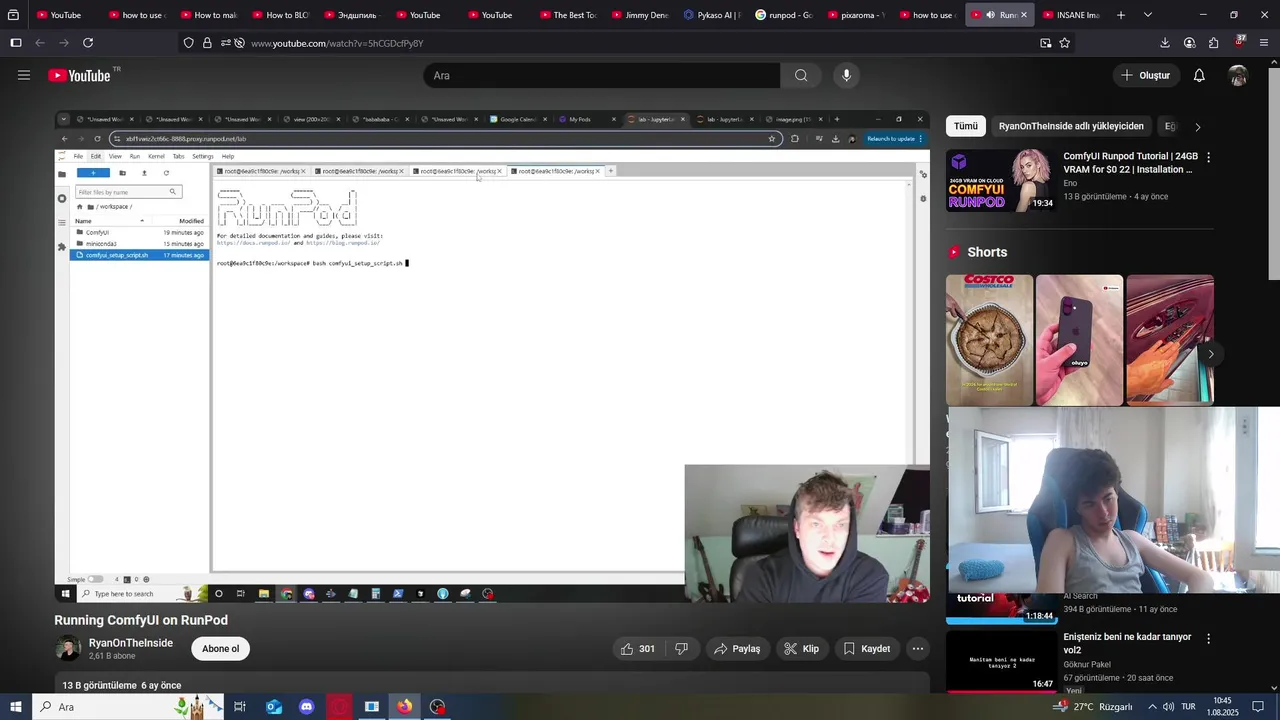
Task: Open Windows Start menu
Action: [15, 707]
